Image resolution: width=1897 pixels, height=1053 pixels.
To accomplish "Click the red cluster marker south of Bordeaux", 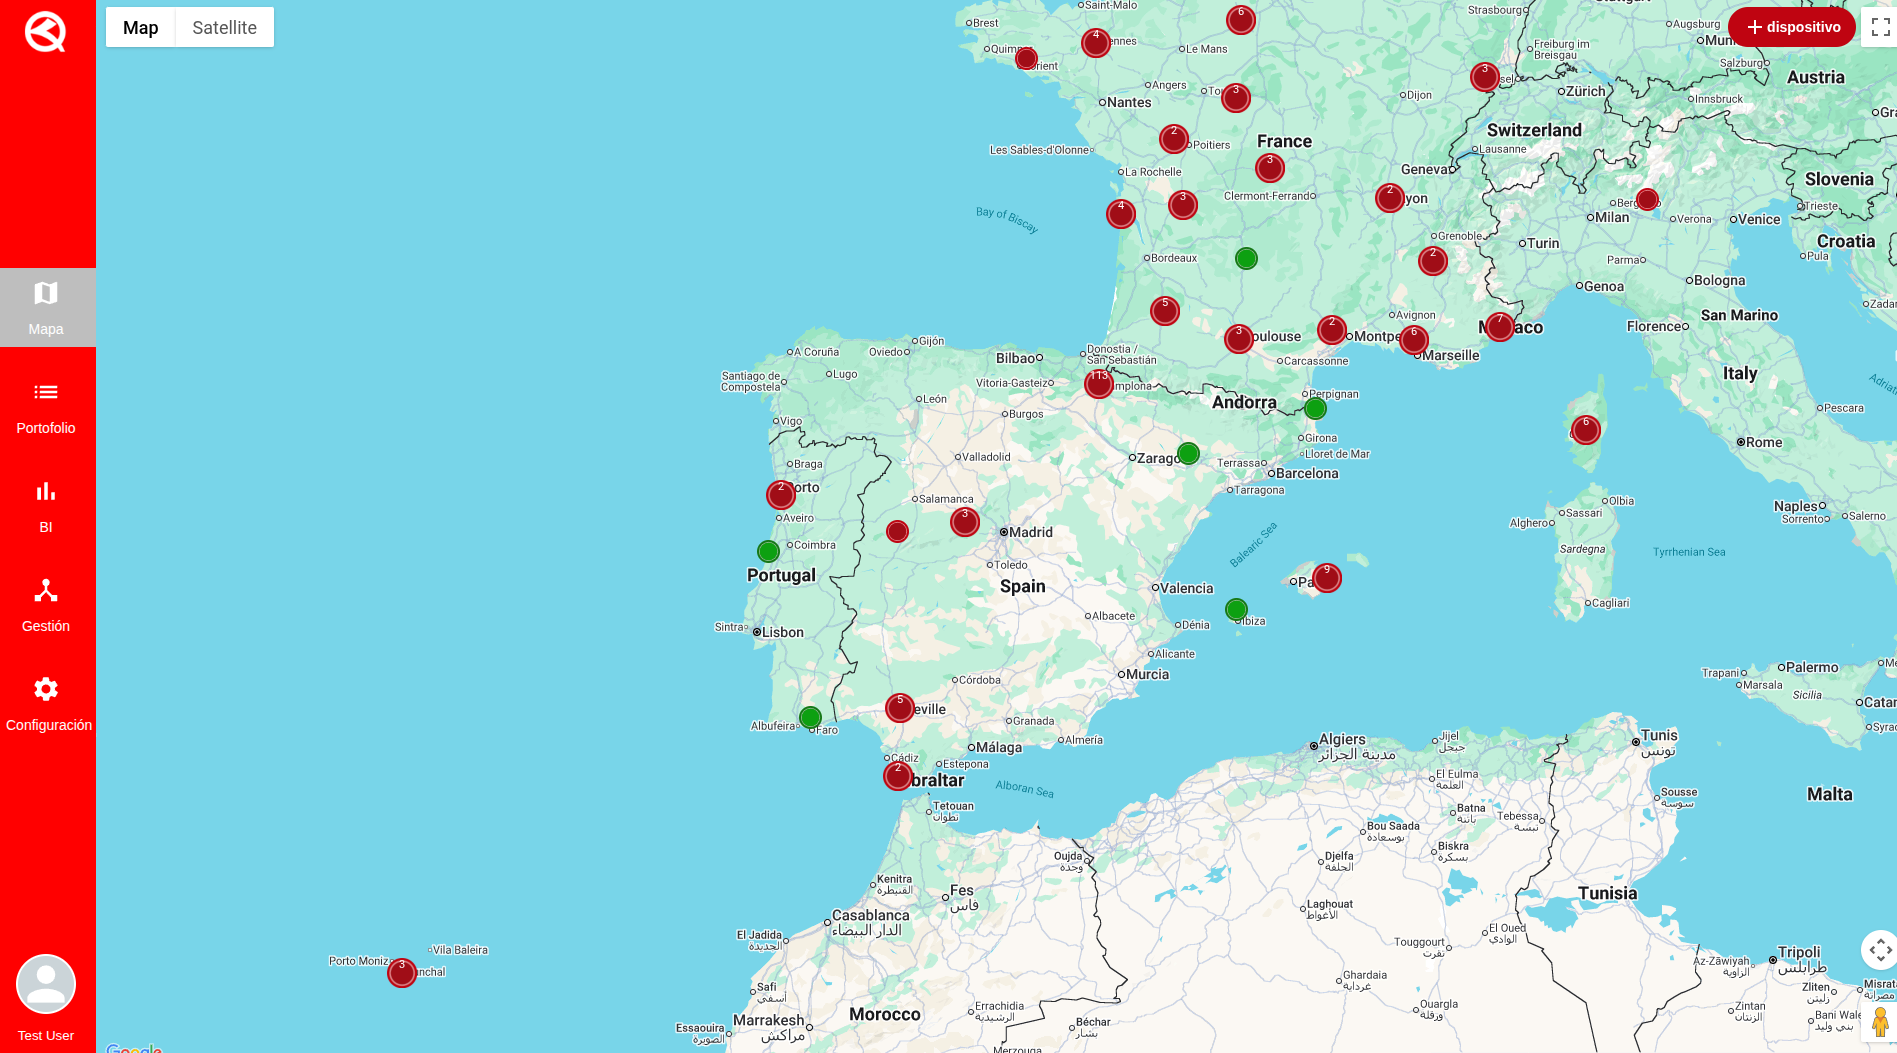I will tap(1165, 311).
